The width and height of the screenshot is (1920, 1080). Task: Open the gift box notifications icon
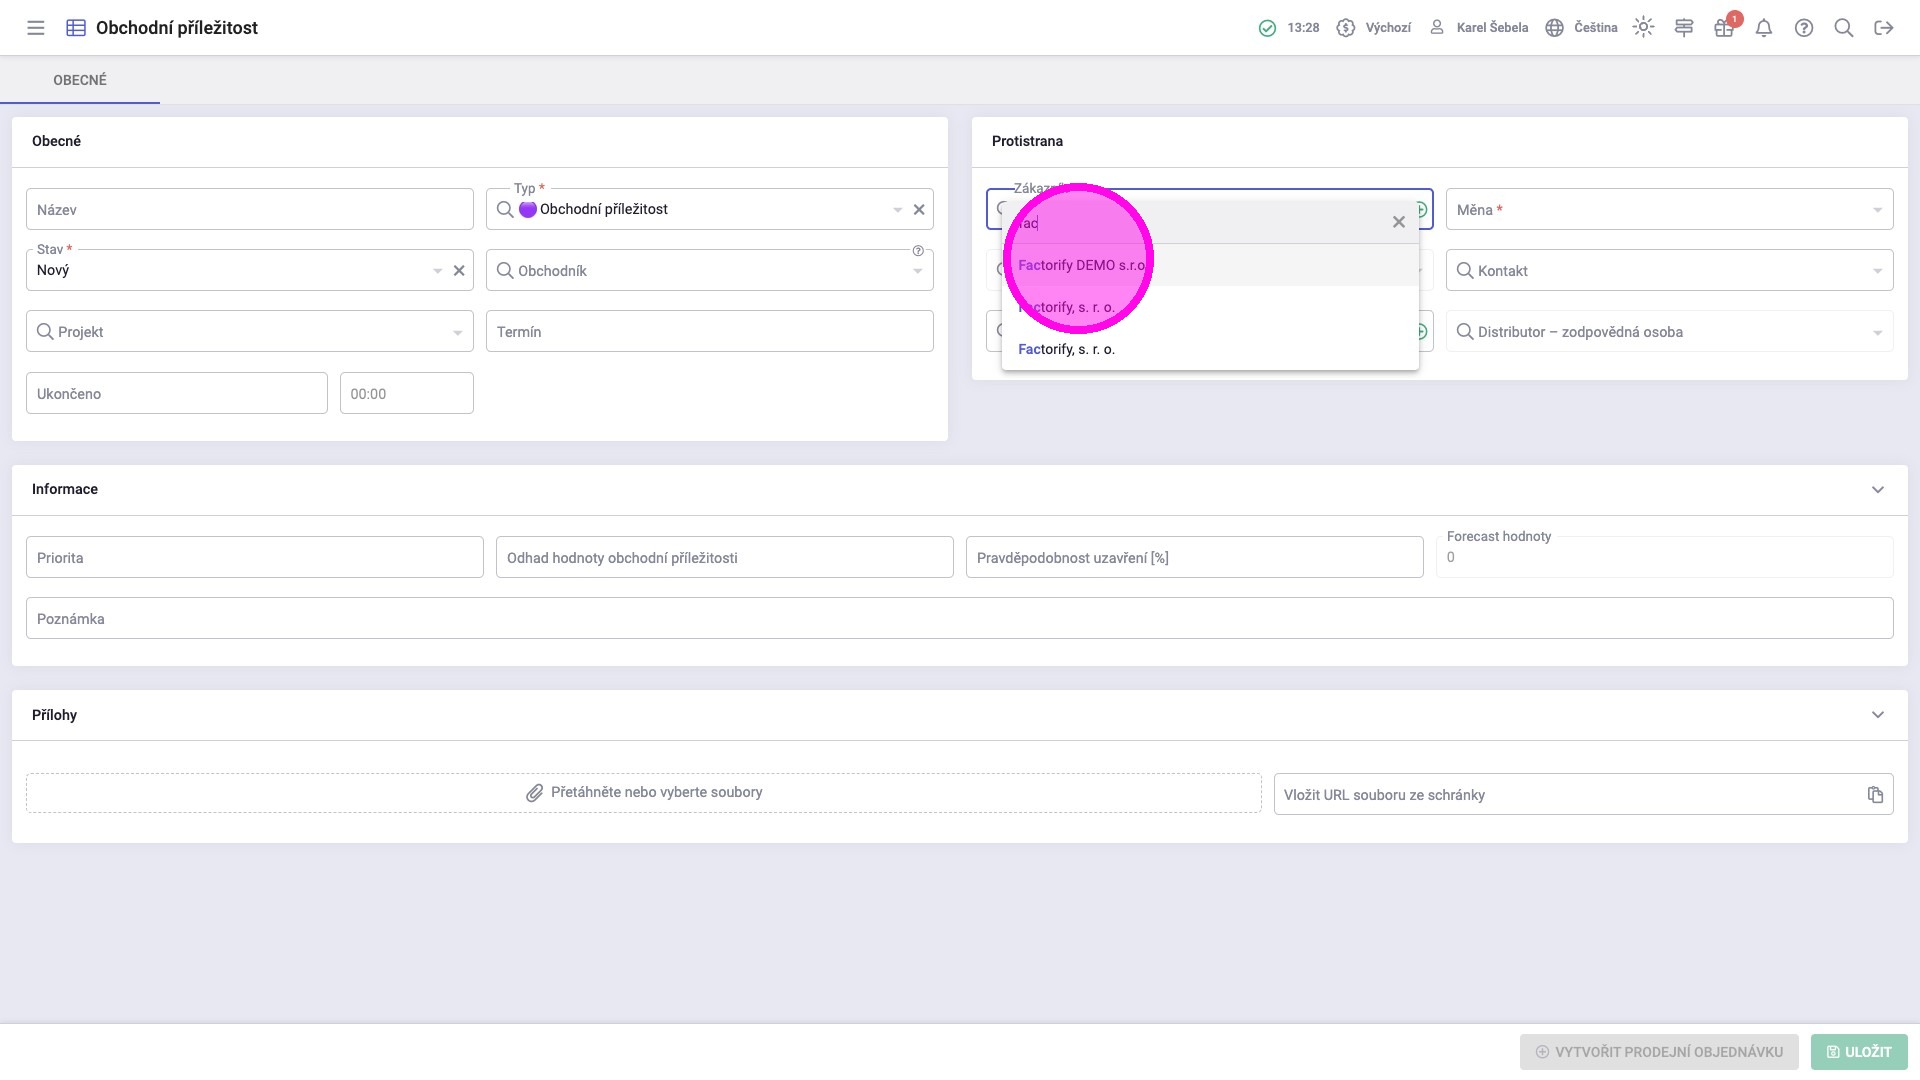[1723, 28]
